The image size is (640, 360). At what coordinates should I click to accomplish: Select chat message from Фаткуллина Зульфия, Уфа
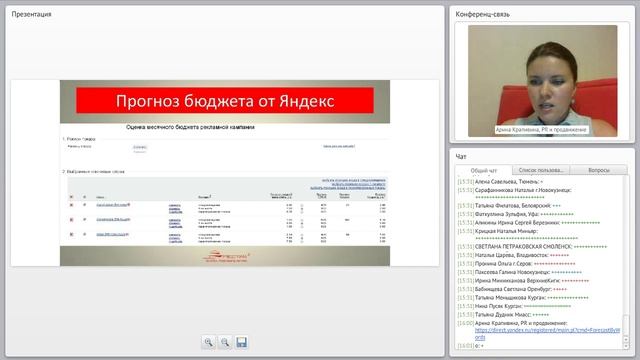pyautogui.click(x=516, y=214)
